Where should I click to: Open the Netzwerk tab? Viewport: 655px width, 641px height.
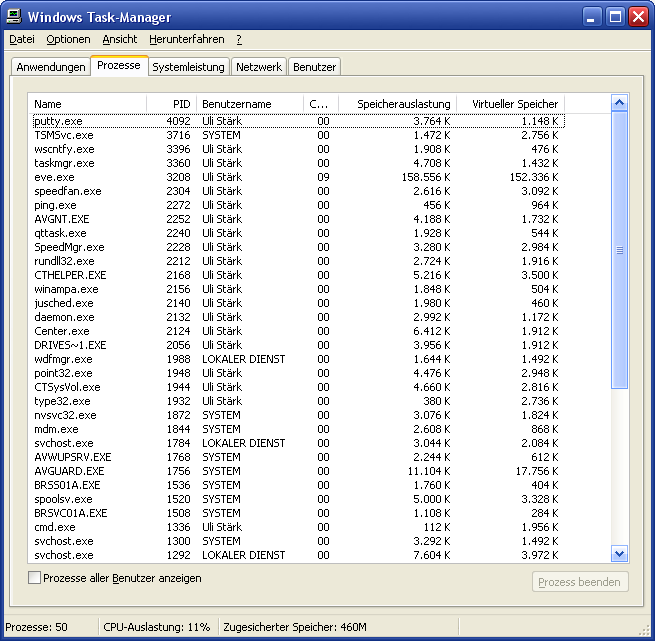(259, 67)
